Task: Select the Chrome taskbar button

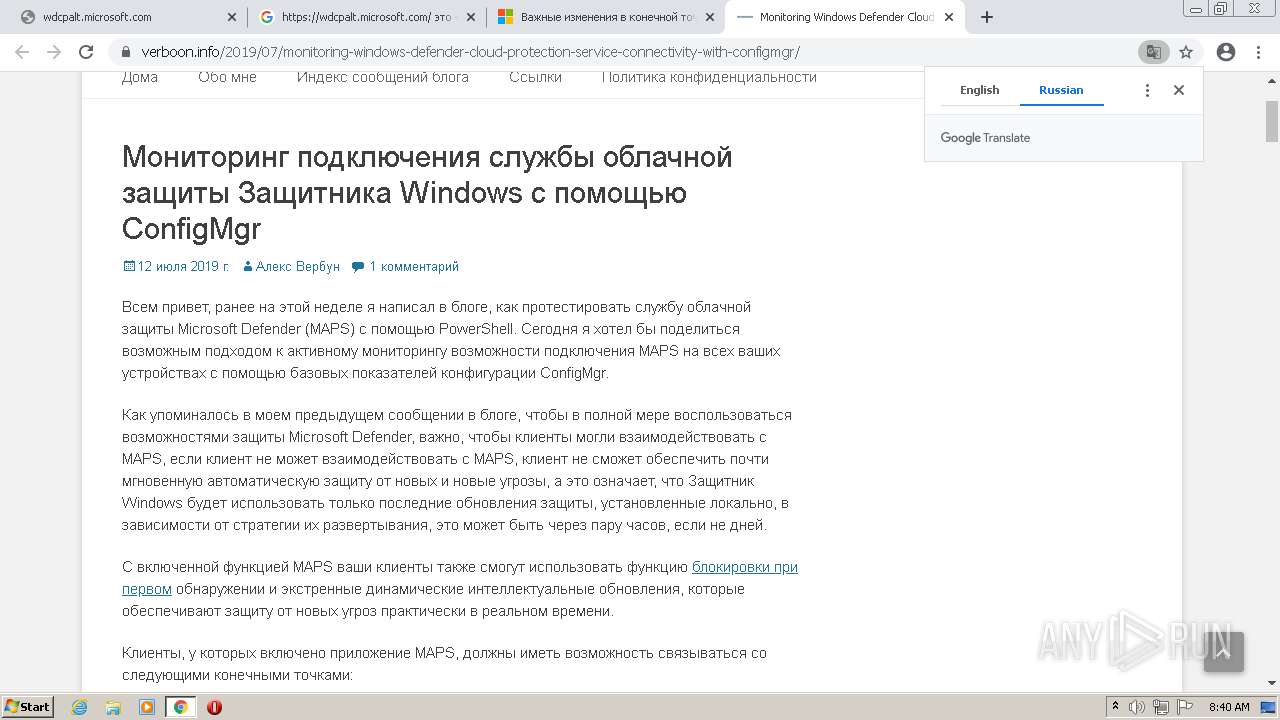Action: (180, 707)
